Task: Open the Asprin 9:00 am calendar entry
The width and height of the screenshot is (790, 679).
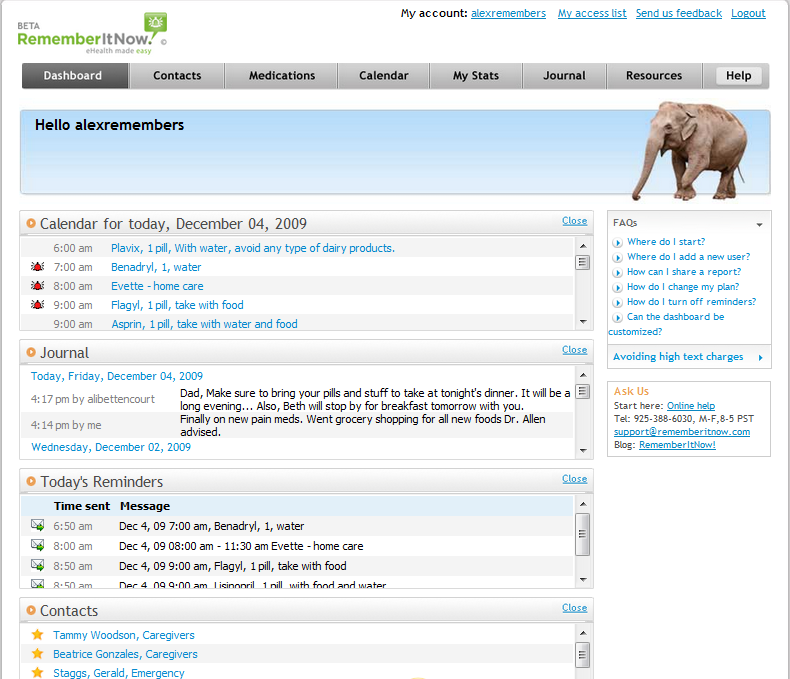Action: [205, 324]
